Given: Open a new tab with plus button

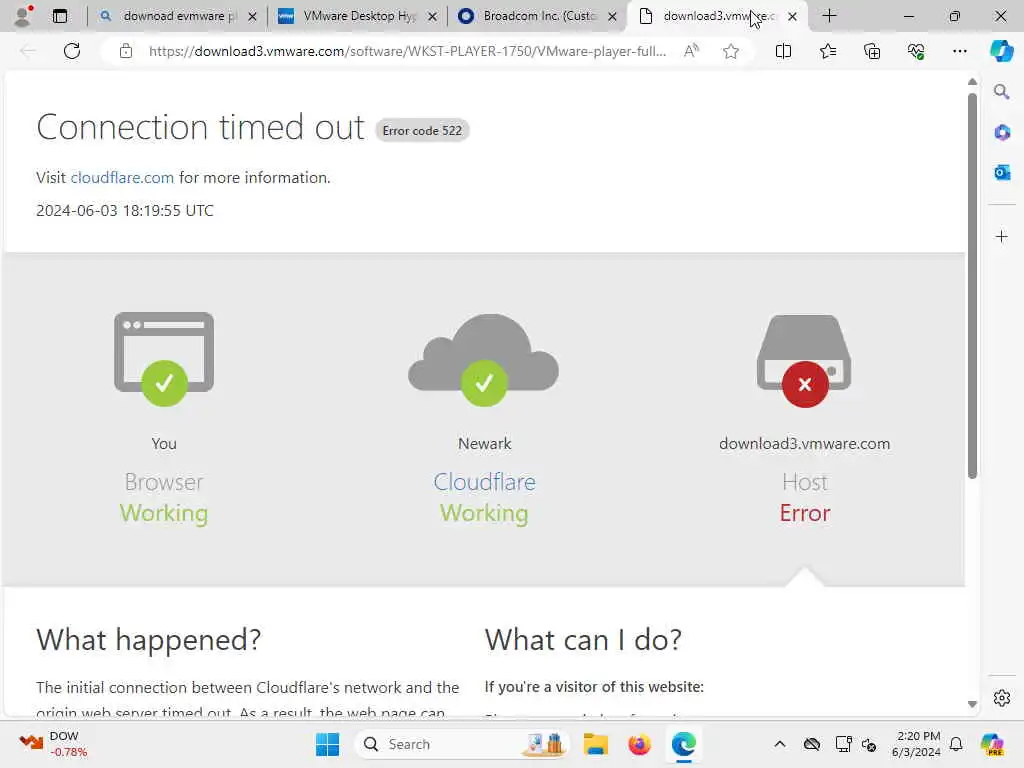Looking at the screenshot, I should [x=829, y=16].
